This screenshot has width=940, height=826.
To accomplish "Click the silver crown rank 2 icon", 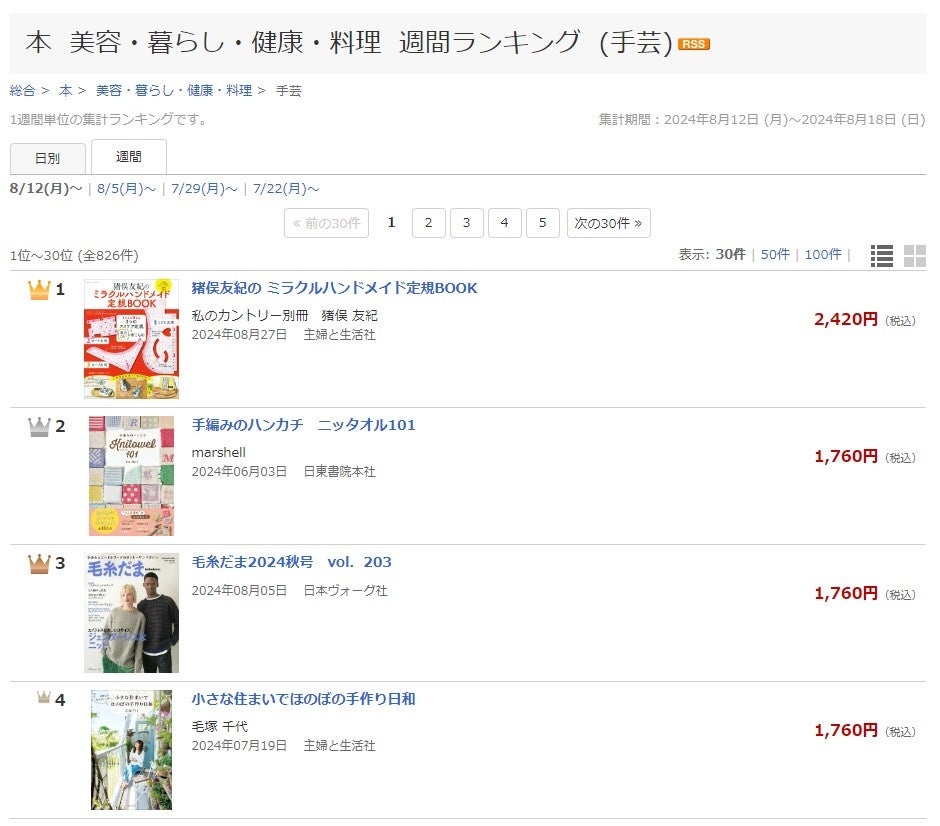I will click(39, 426).
